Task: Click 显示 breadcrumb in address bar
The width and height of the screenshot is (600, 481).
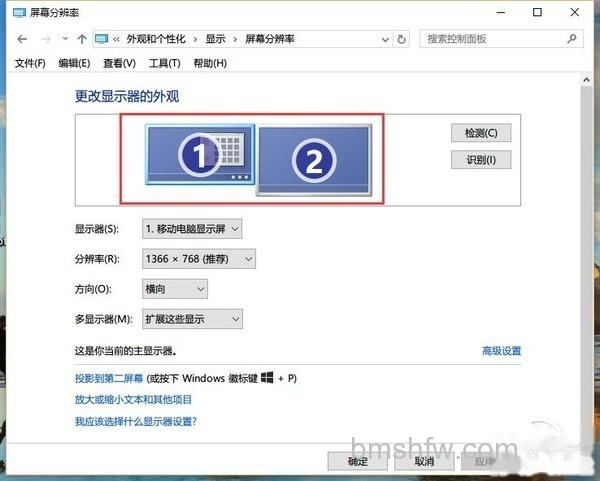Action: [215, 39]
